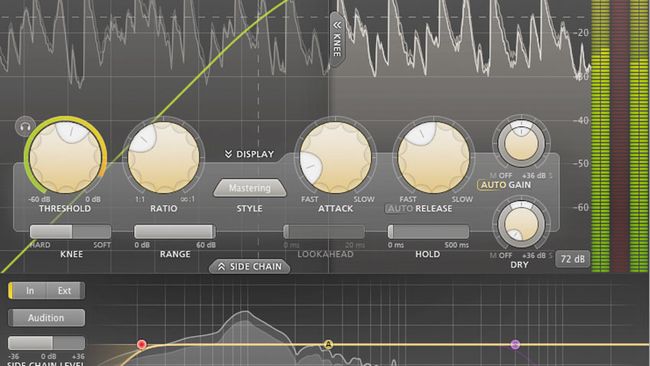Click the THRESHOLD label
This screenshot has width=650, height=366.
pos(65,208)
